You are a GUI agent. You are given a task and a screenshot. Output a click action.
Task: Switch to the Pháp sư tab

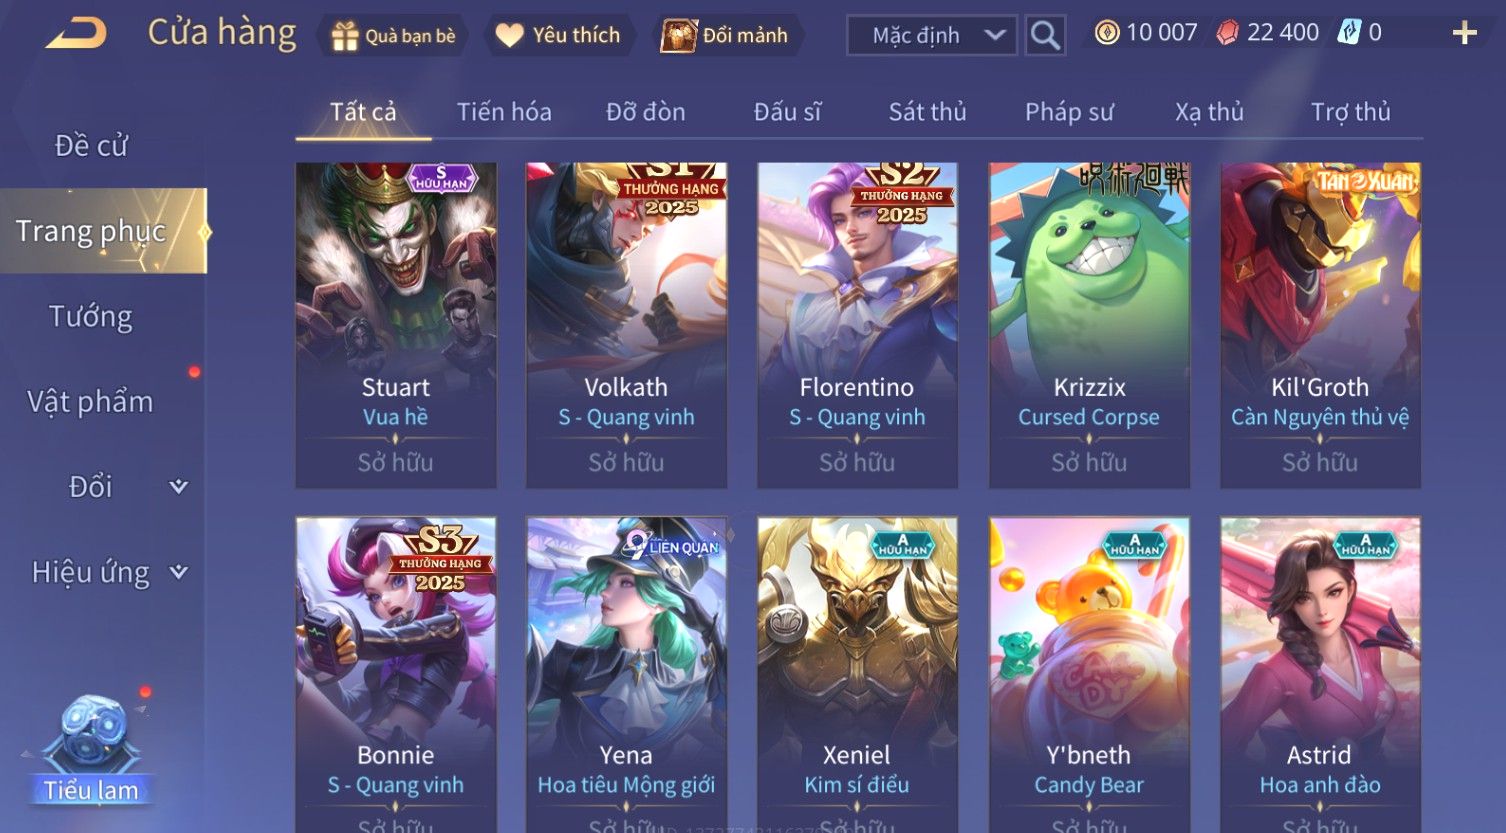pyautogui.click(x=1069, y=112)
